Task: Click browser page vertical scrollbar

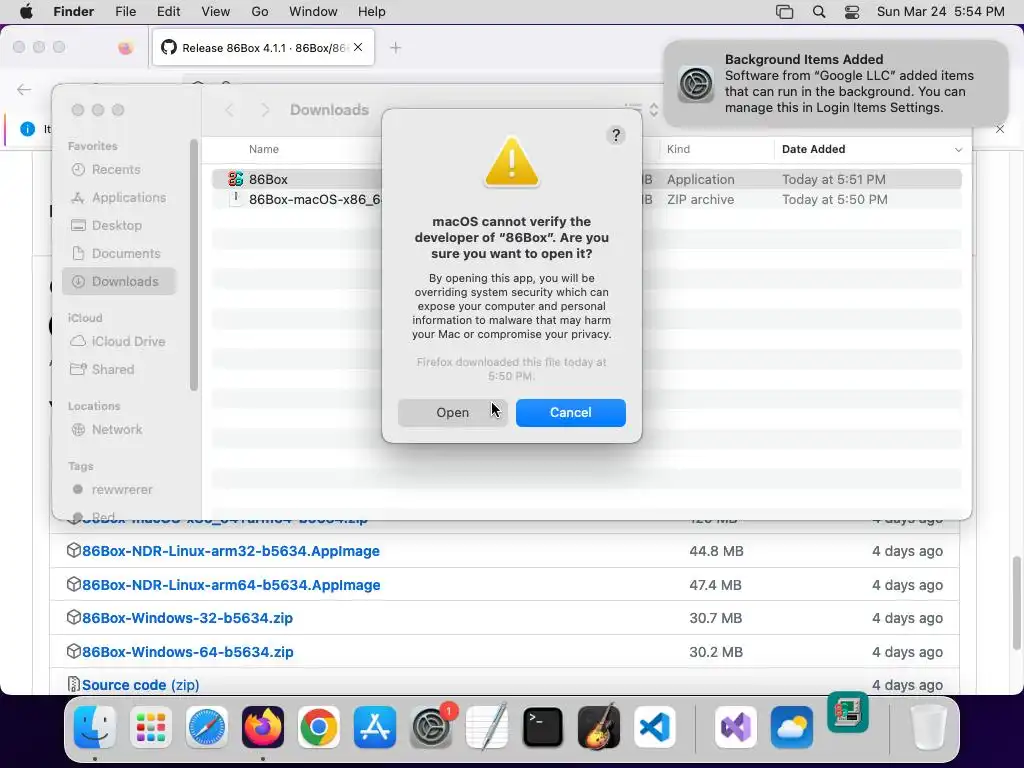Action: tap(1016, 603)
